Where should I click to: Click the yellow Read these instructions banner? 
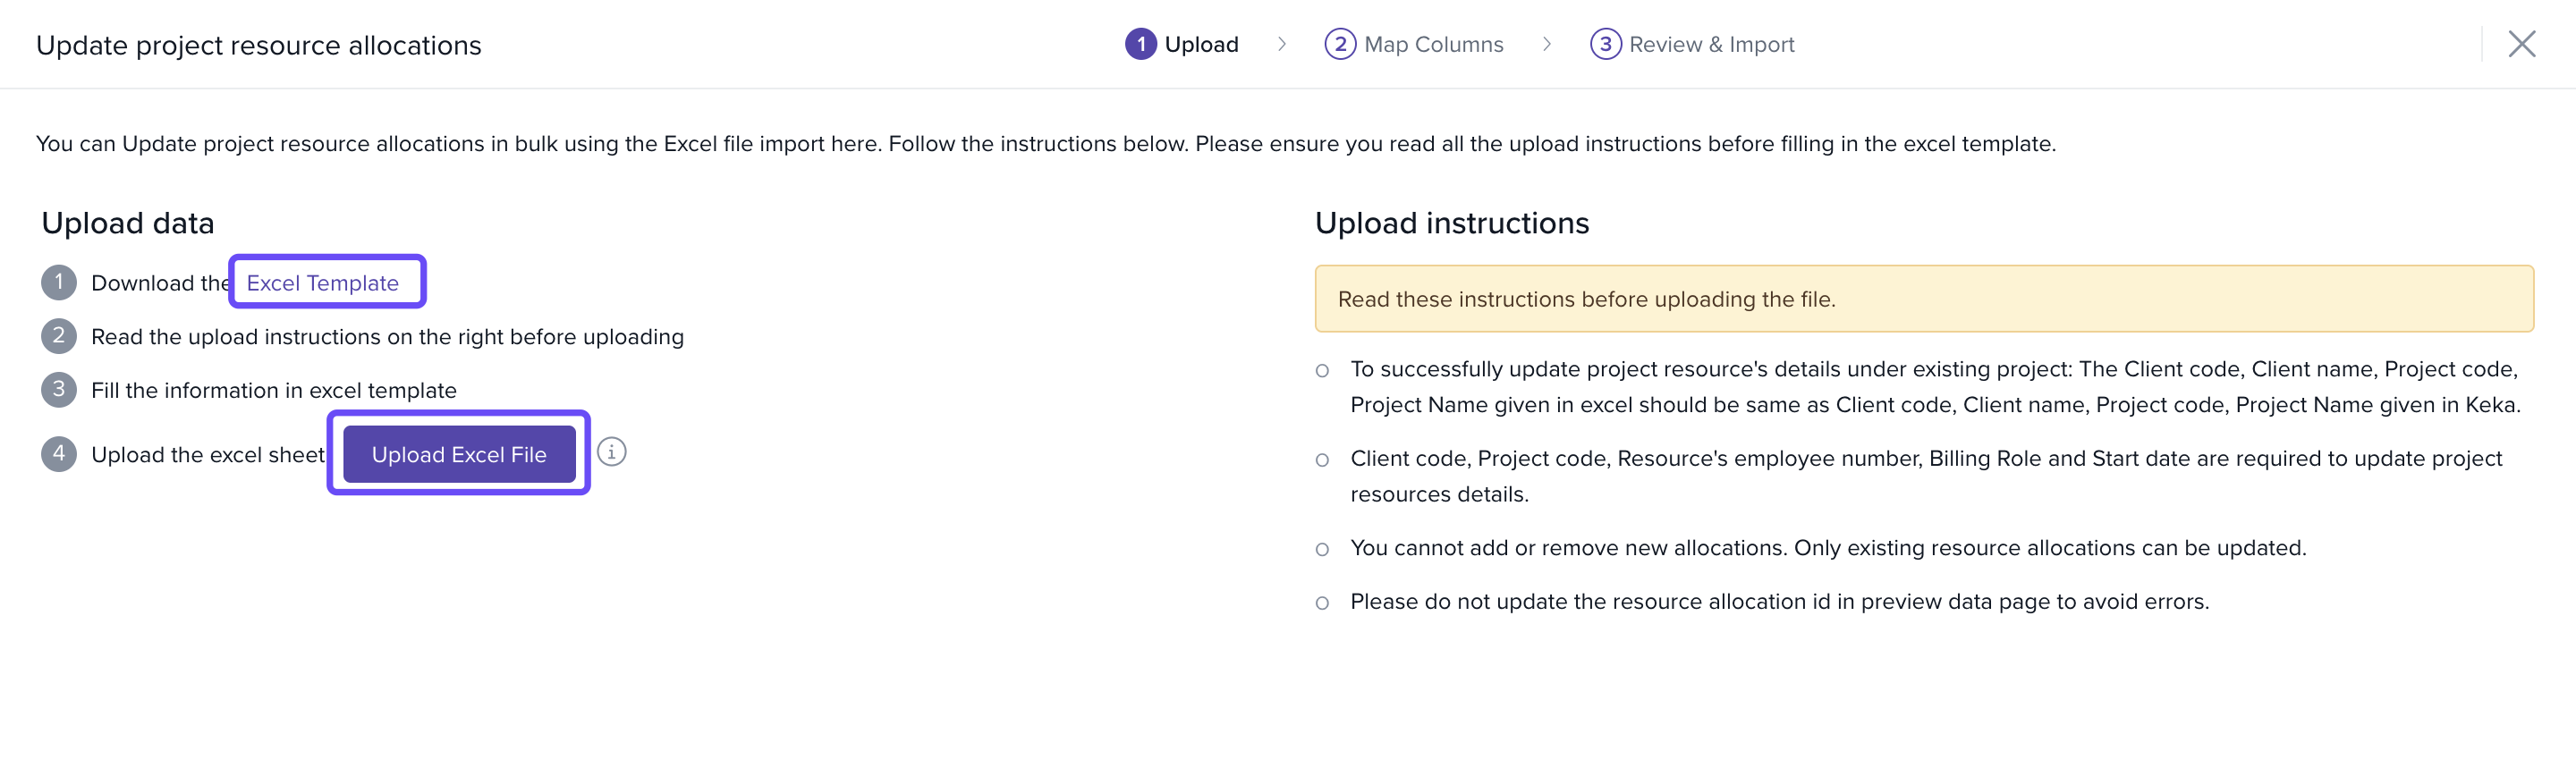(1923, 299)
